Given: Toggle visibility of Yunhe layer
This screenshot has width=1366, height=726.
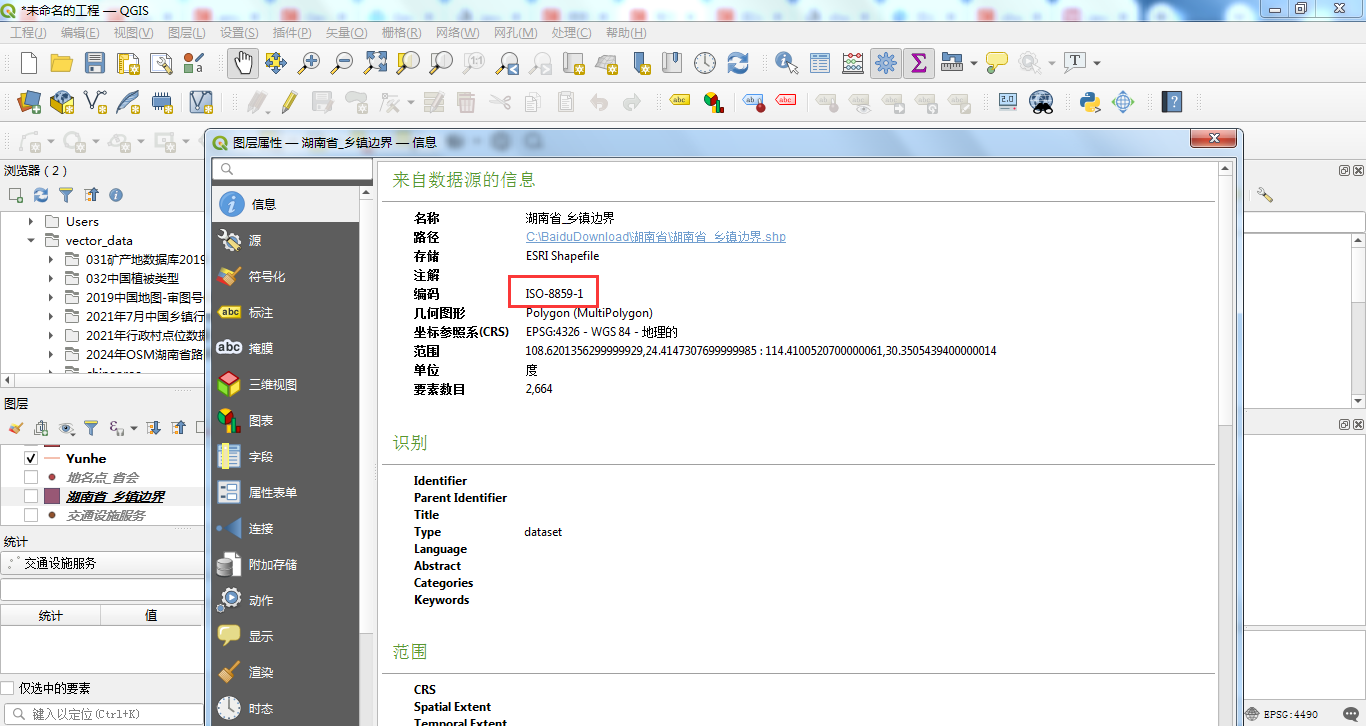Looking at the screenshot, I should tap(31, 458).
